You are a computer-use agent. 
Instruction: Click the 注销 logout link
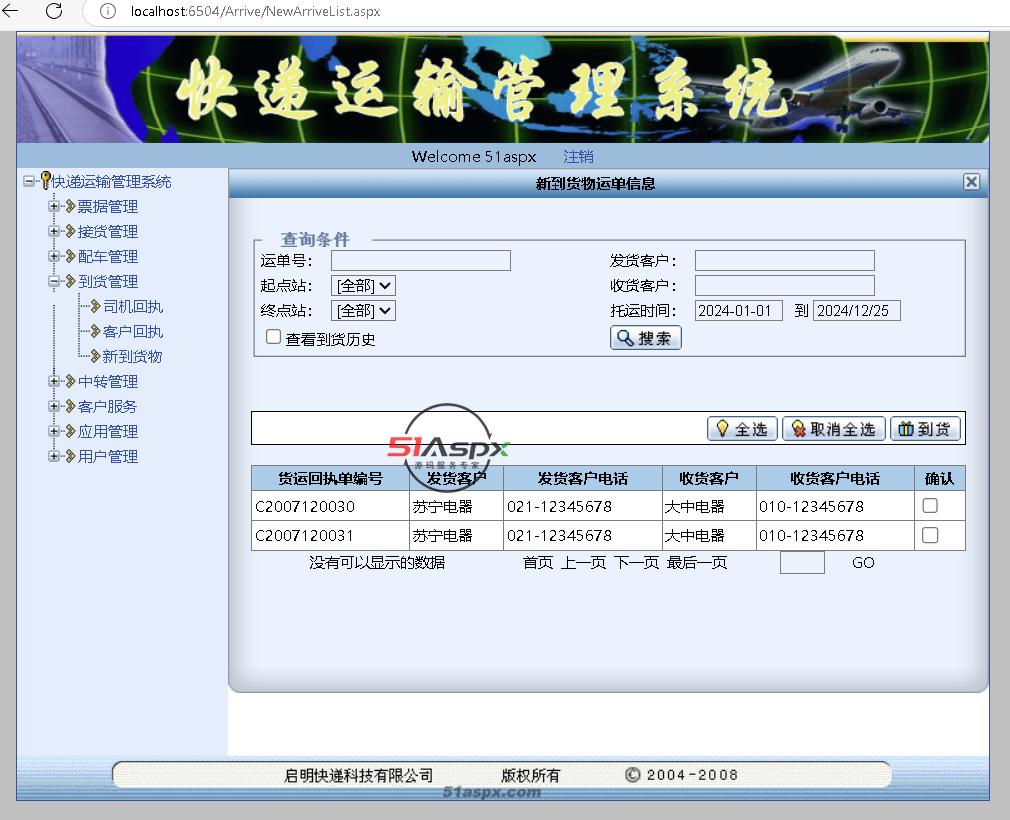pos(578,157)
